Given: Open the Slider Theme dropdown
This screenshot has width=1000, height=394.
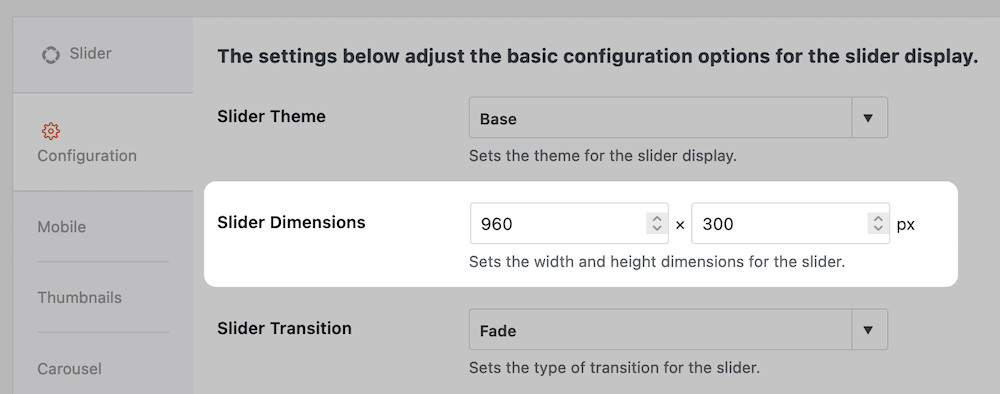Looking at the screenshot, I should (x=678, y=118).
